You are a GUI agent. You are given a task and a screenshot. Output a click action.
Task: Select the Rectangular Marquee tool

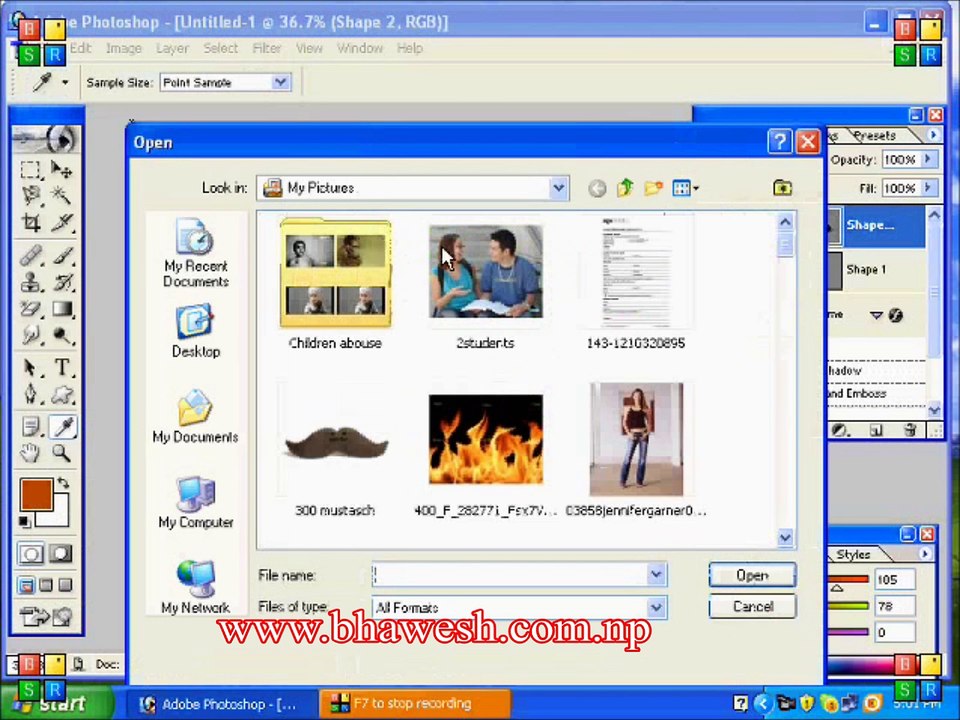click(x=31, y=170)
